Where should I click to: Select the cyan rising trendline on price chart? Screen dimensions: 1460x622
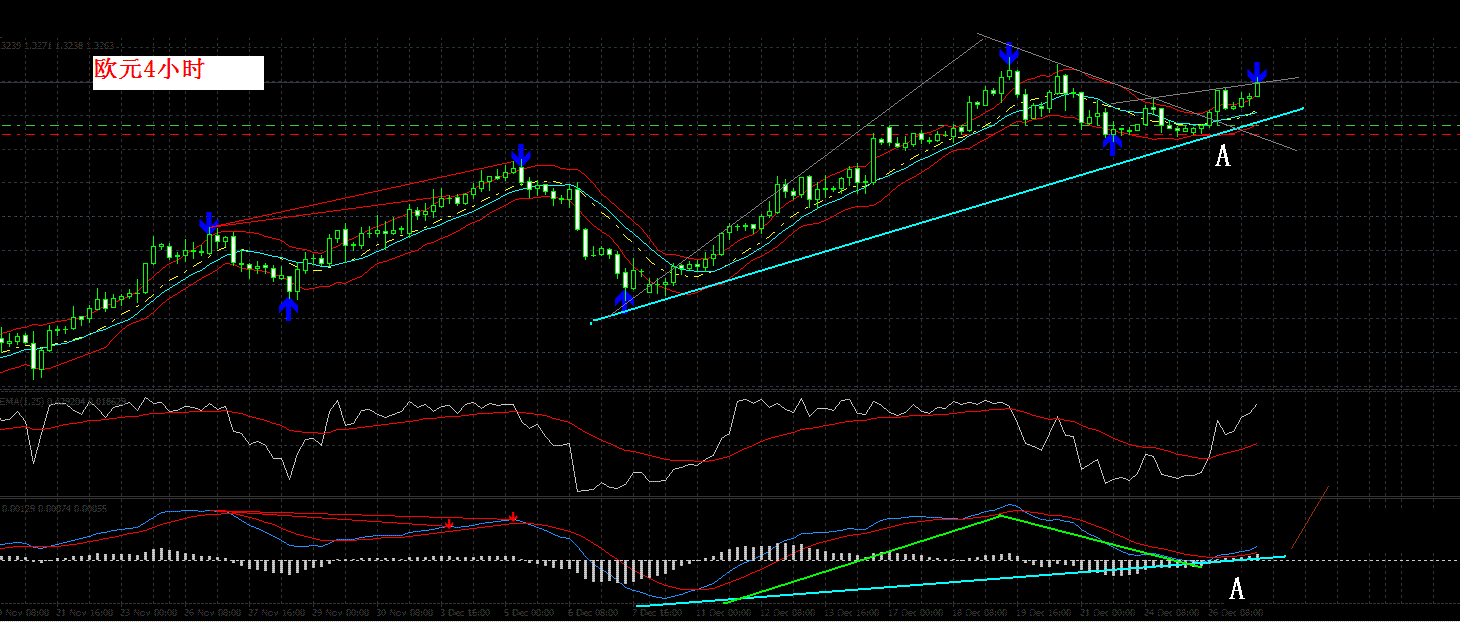[x=947, y=215]
